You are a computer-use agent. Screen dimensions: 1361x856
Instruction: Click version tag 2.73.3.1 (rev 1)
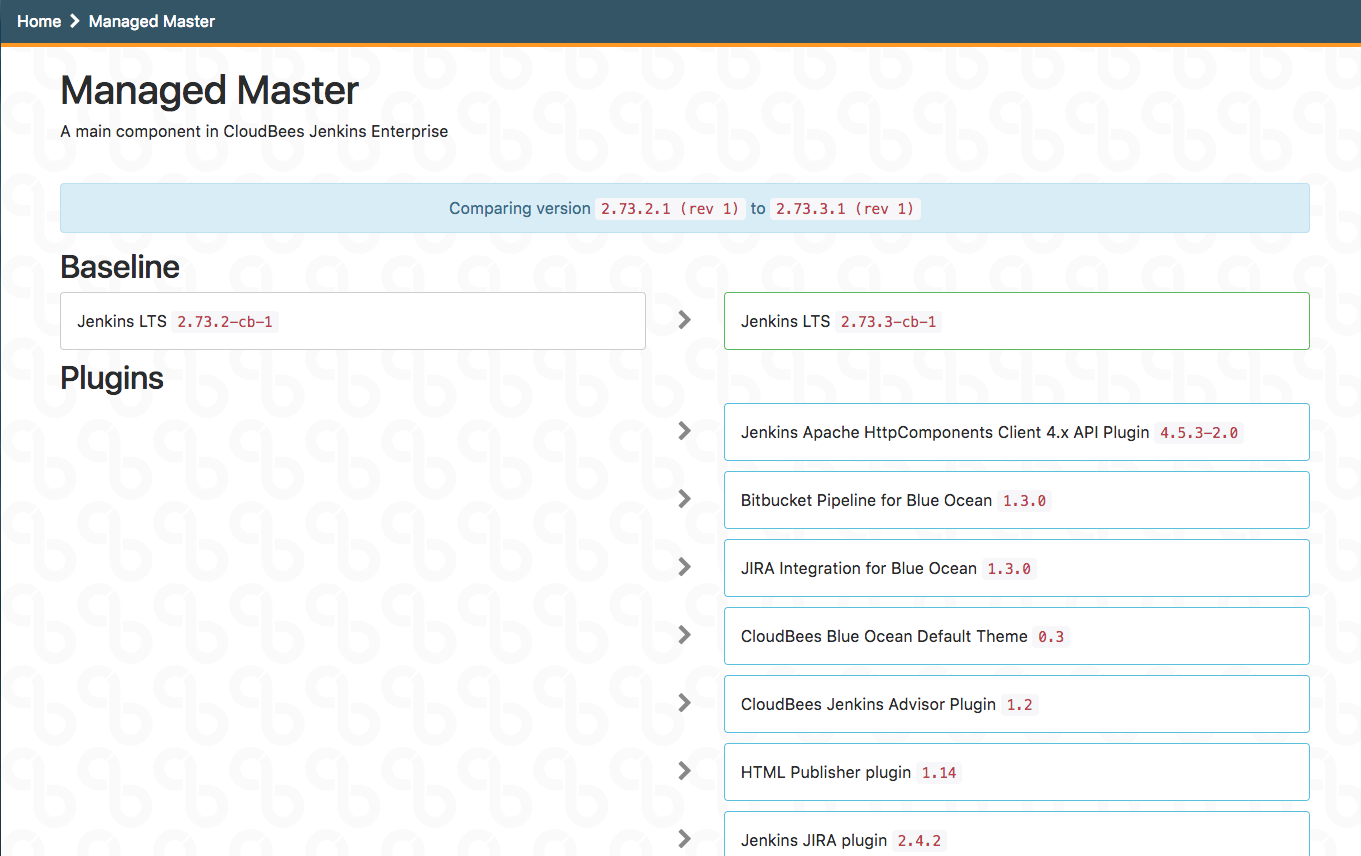click(845, 209)
